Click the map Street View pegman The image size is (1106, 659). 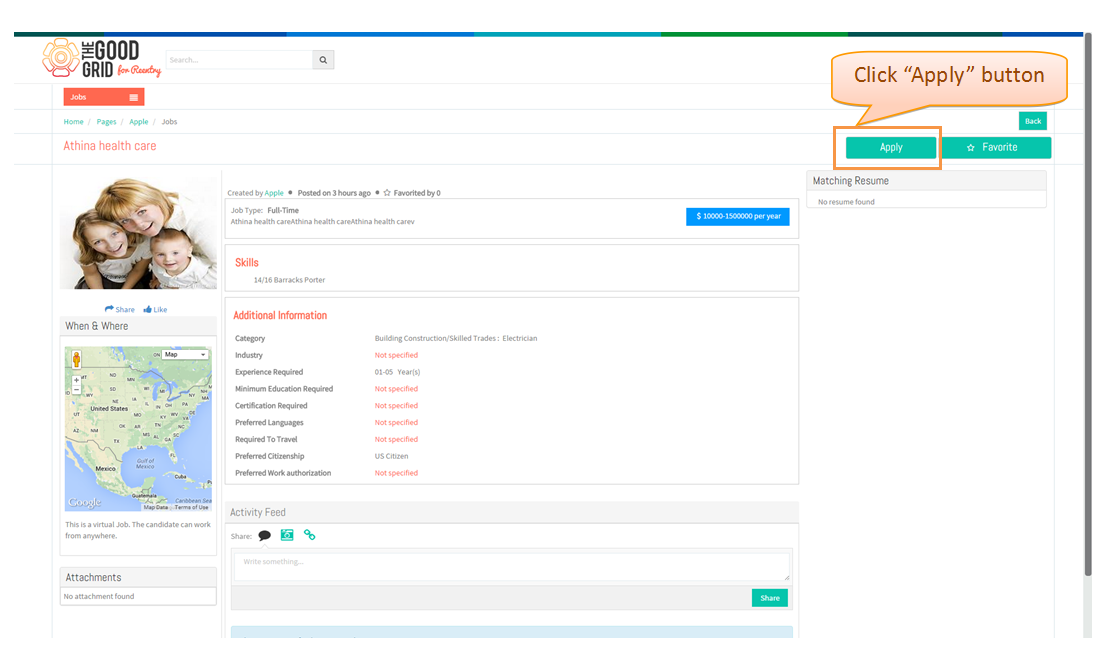click(76, 359)
